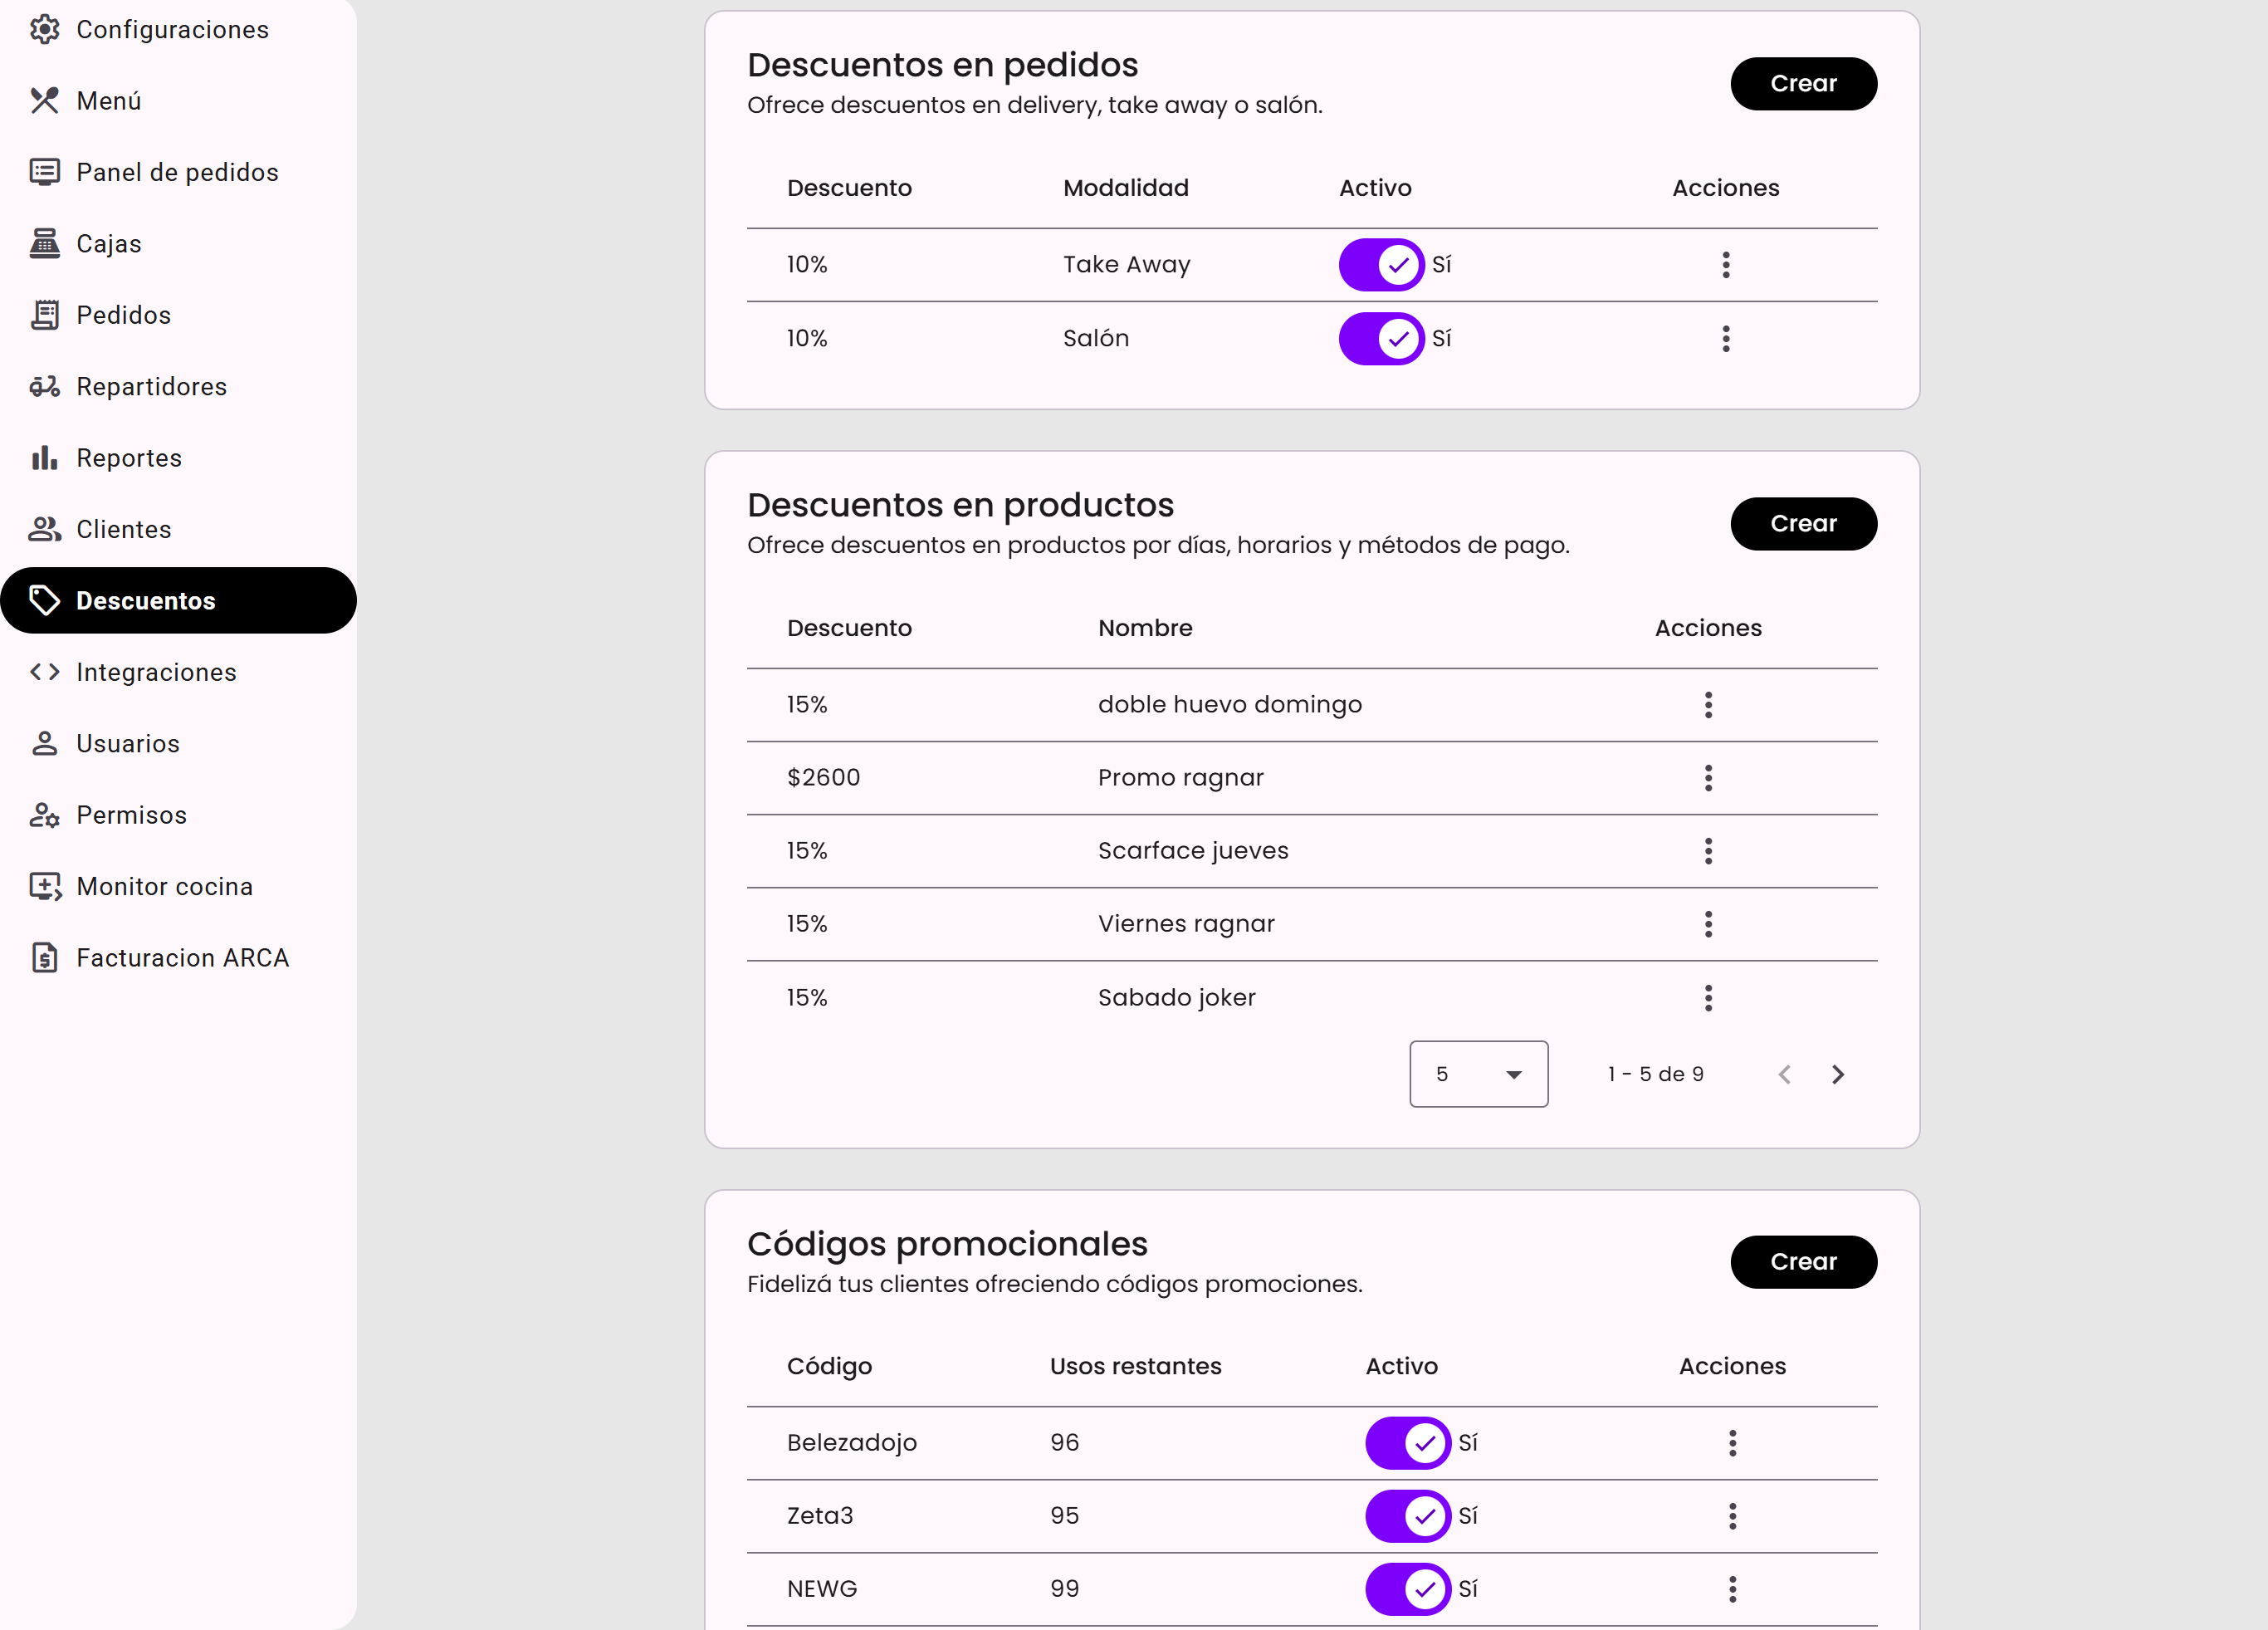Open Panel de pedidos in sidebar

[x=177, y=173]
